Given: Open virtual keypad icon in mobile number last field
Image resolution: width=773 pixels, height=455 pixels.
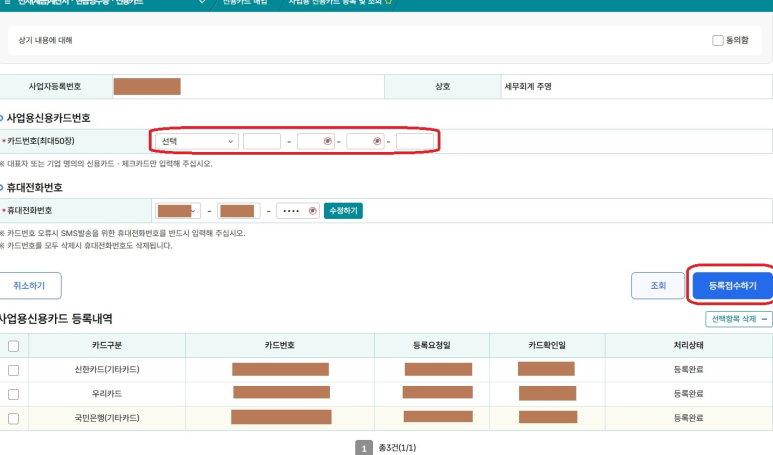Looking at the screenshot, I should point(313,211).
